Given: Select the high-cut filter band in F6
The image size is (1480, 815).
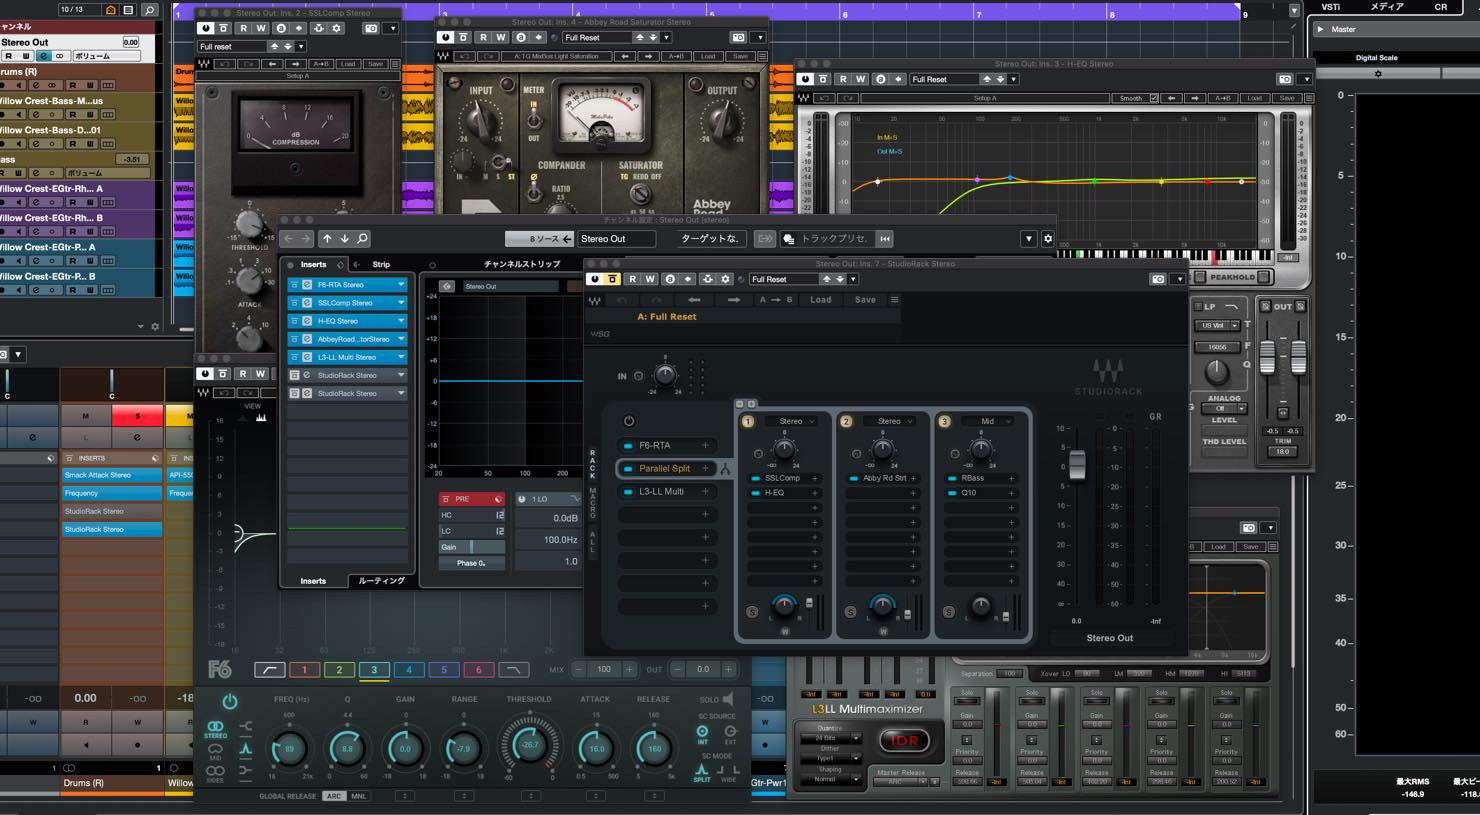Looking at the screenshot, I should click(x=513, y=670).
